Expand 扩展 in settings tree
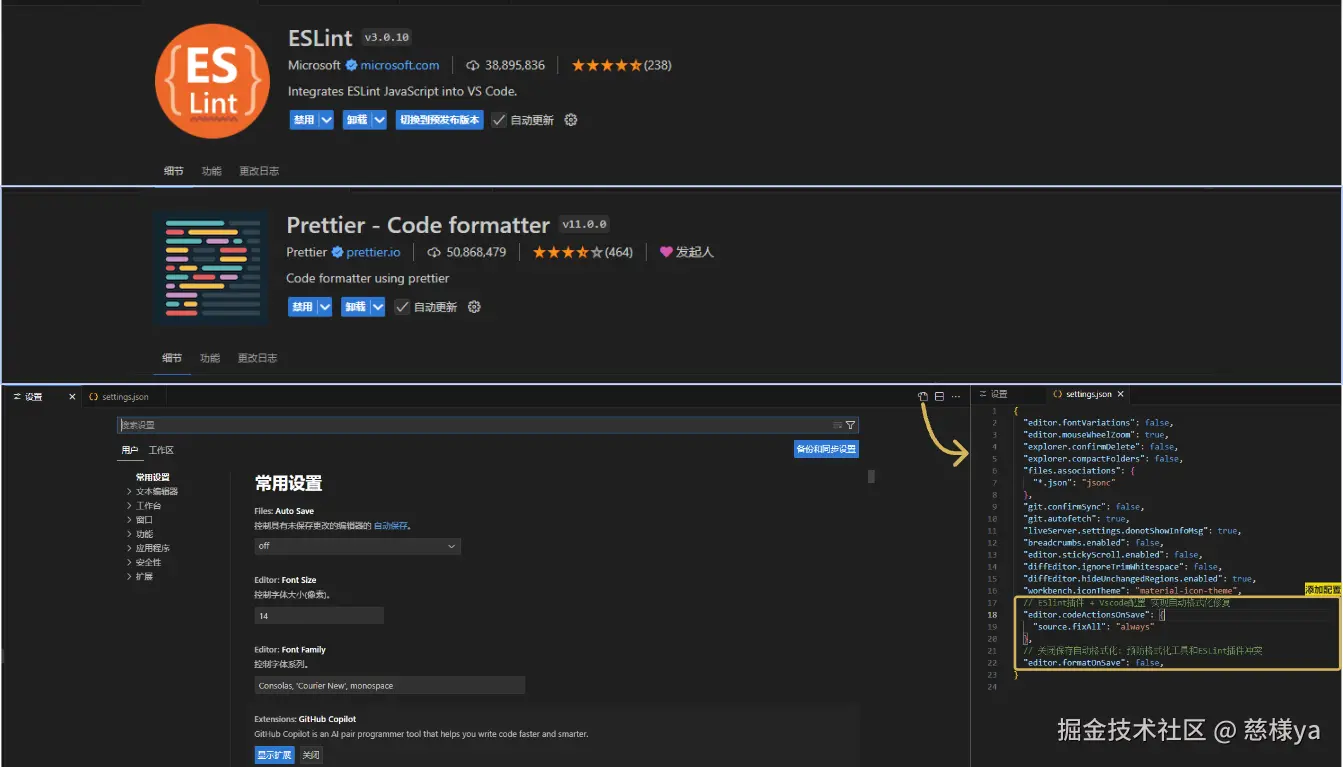 tap(129, 576)
